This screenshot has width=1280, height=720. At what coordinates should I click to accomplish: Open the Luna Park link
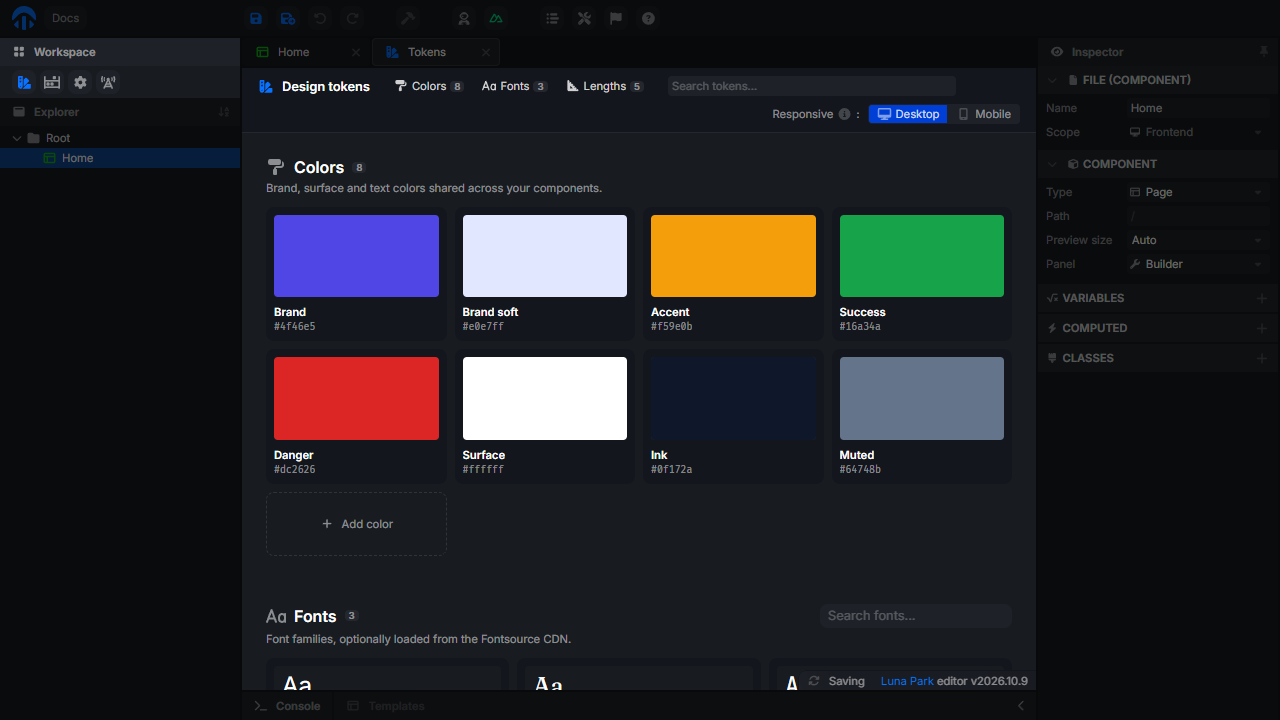coord(907,681)
